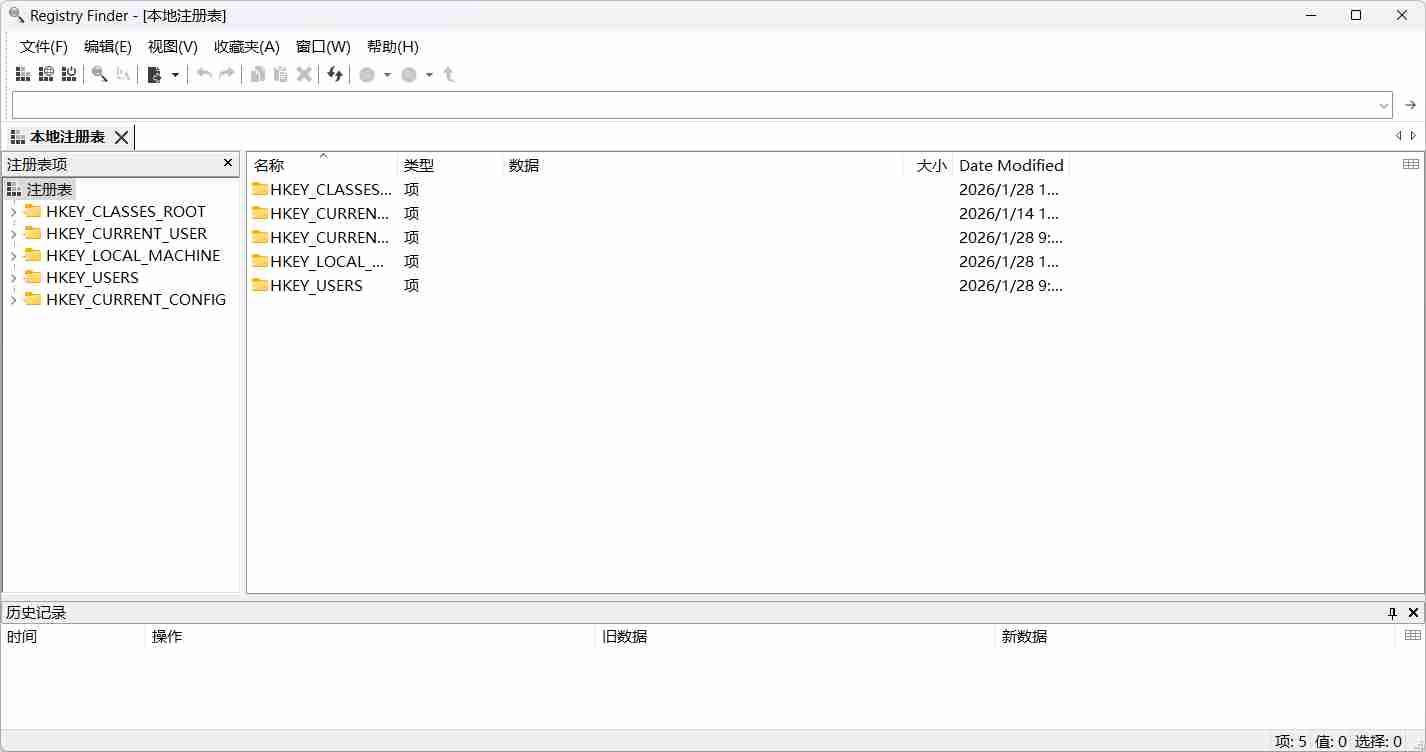Expand the HKEY_LOCAL_MACHINE tree node
The width and height of the screenshot is (1426, 752).
tap(13, 256)
